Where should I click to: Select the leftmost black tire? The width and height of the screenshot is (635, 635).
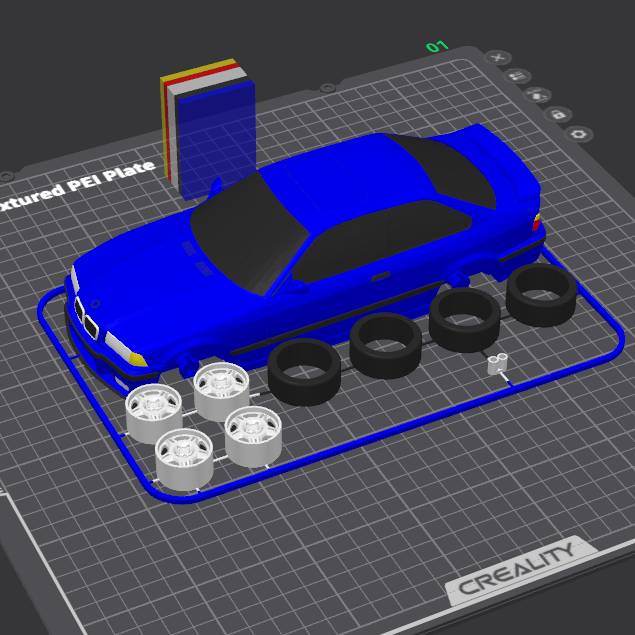tap(304, 371)
